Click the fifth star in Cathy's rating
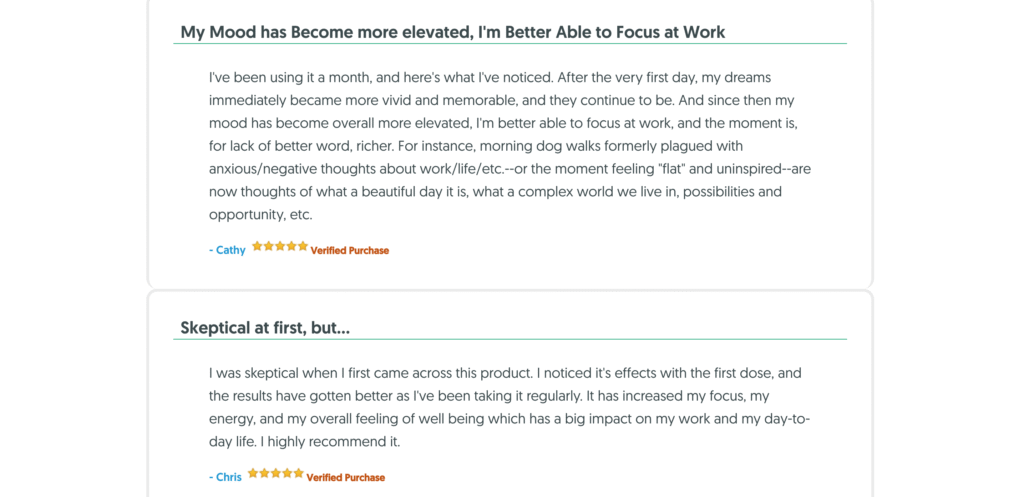 click(x=302, y=246)
